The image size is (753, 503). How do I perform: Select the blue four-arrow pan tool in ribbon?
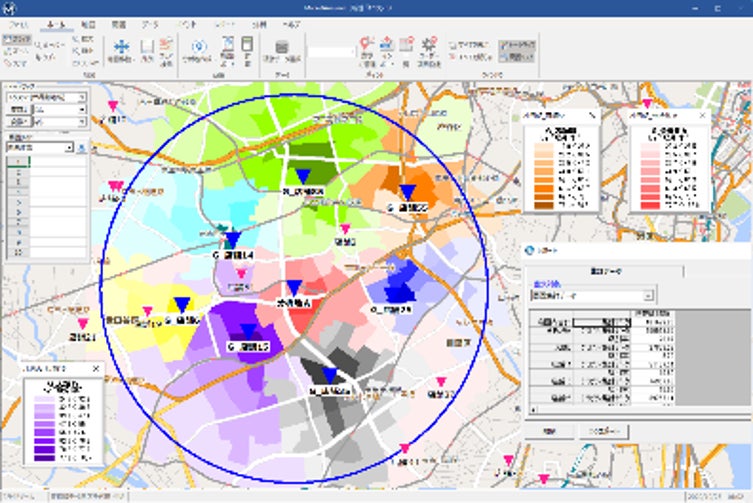[122, 45]
